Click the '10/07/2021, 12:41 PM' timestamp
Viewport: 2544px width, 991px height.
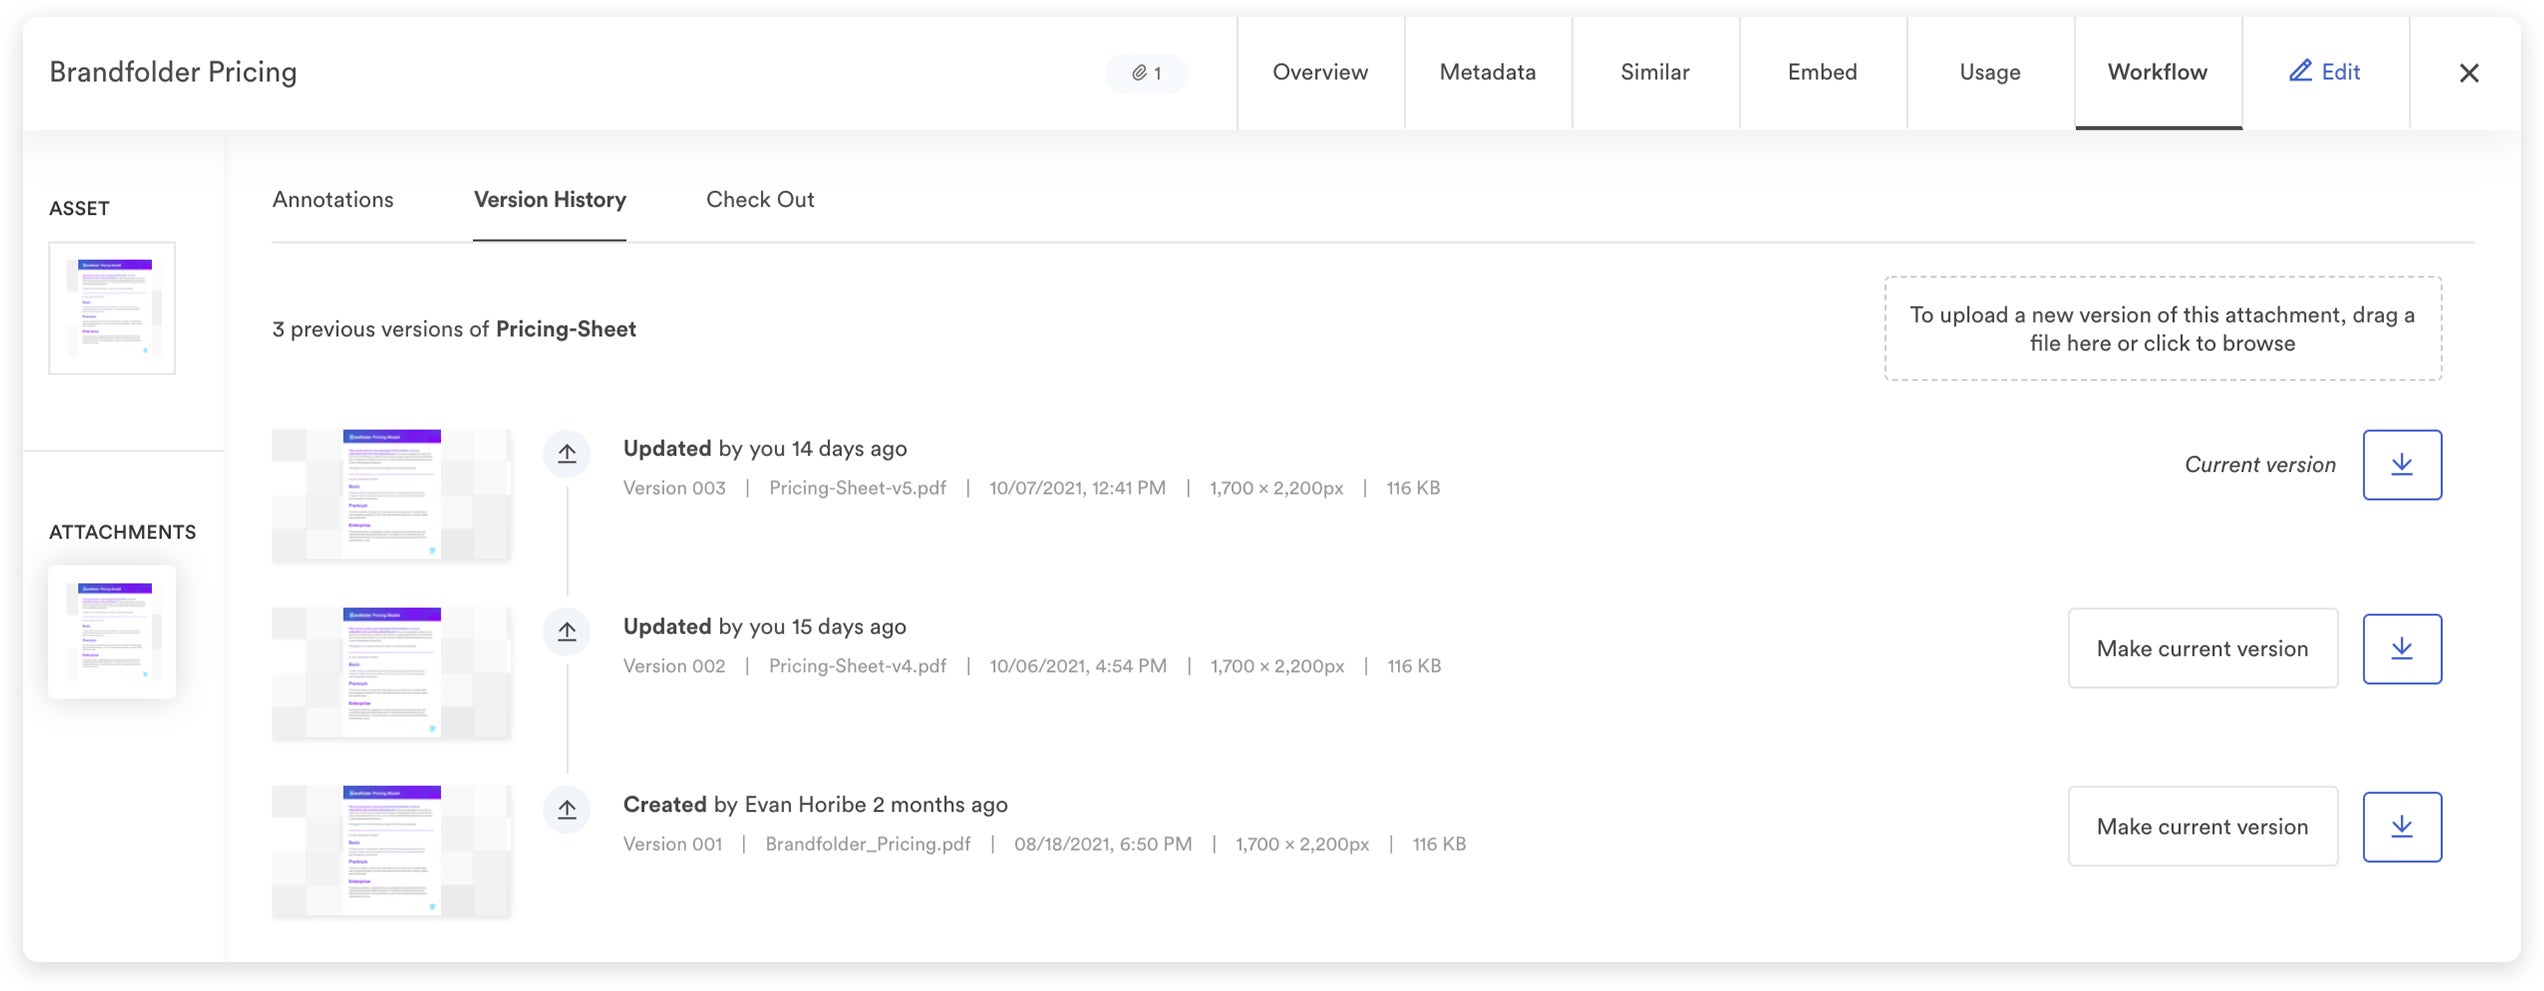click(x=1077, y=488)
